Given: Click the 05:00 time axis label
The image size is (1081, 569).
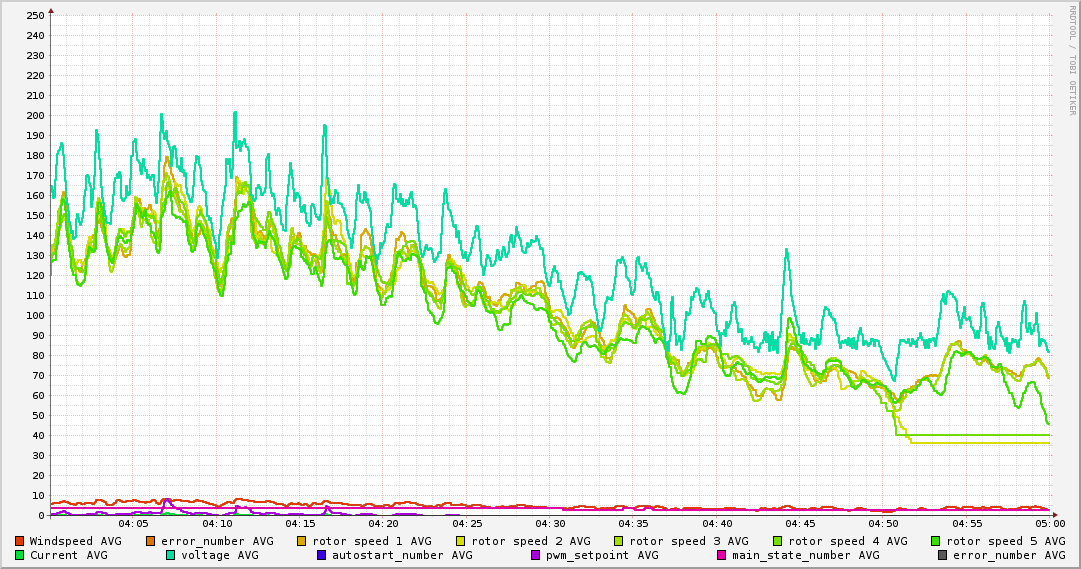Looking at the screenshot, I should pyautogui.click(x=1049, y=523).
